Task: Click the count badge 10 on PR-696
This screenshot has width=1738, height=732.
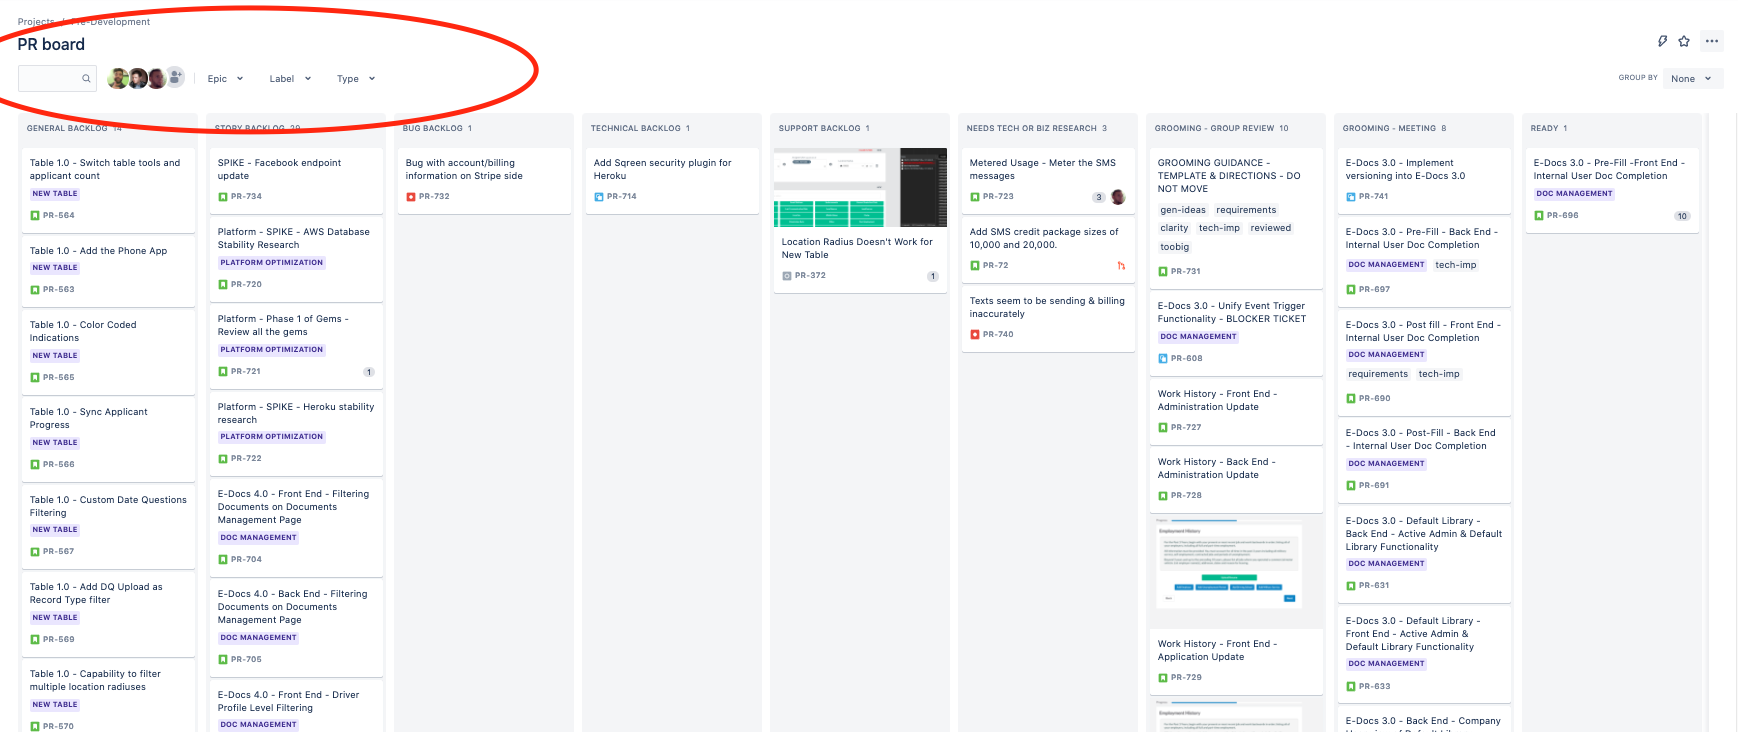Action: pyautogui.click(x=1682, y=216)
